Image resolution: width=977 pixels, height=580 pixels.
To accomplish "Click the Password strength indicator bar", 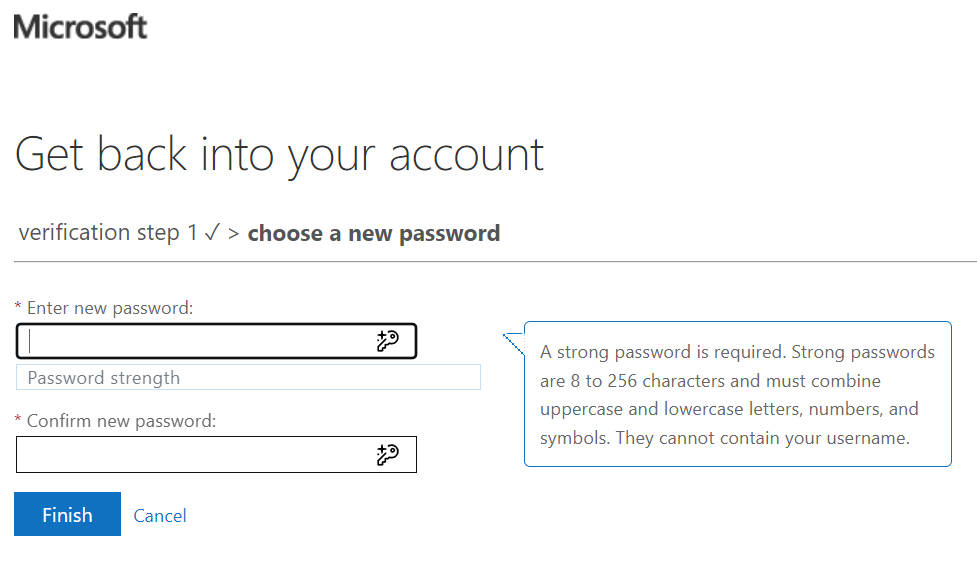I will pyautogui.click(x=248, y=378).
